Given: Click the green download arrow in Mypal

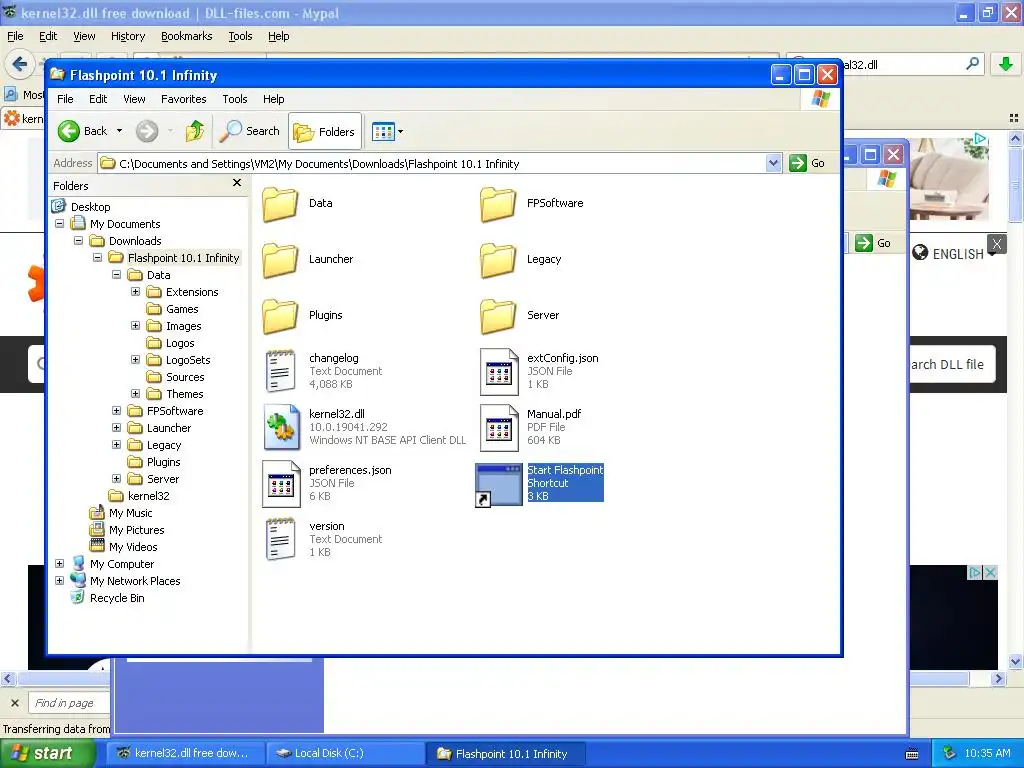Looking at the screenshot, I should pyautogui.click(x=1006, y=64).
